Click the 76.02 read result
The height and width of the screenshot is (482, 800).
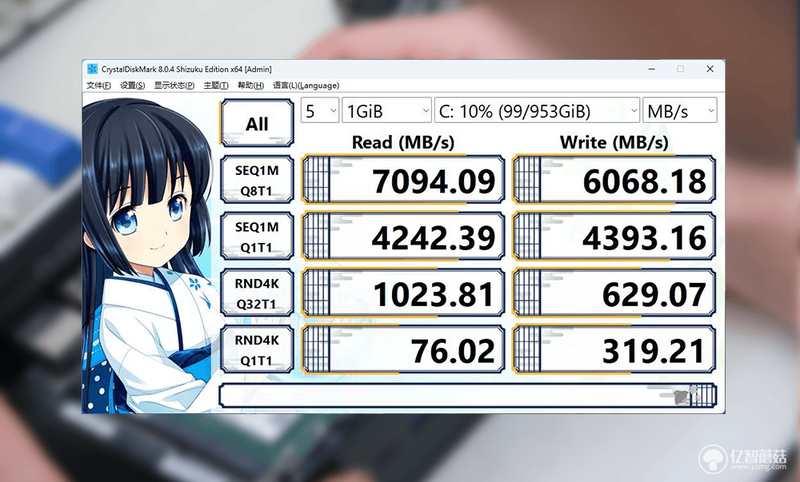point(403,350)
